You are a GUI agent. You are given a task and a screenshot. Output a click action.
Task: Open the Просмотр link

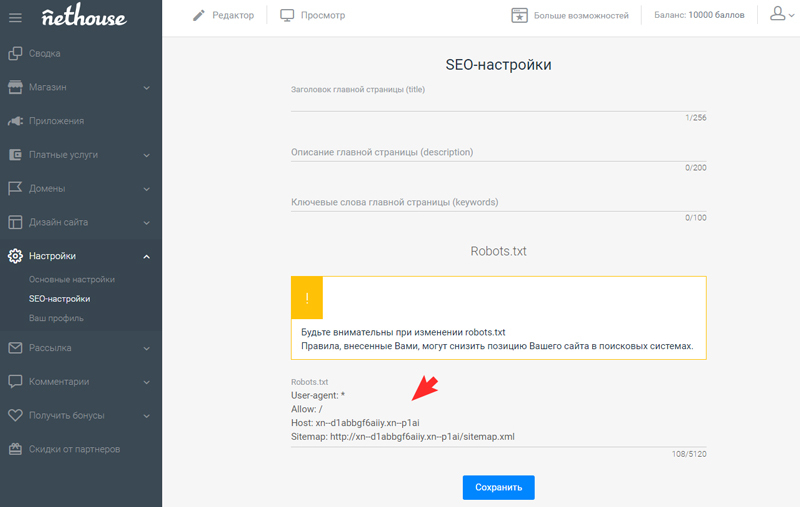(x=323, y=15)
